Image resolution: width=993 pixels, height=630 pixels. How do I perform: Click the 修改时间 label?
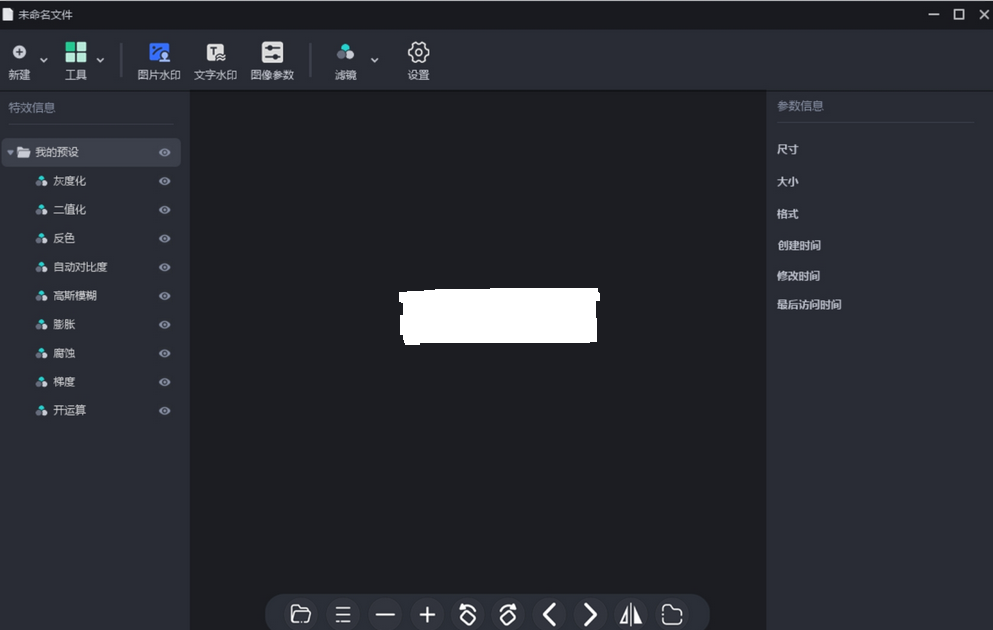click(x=799, y=275)
